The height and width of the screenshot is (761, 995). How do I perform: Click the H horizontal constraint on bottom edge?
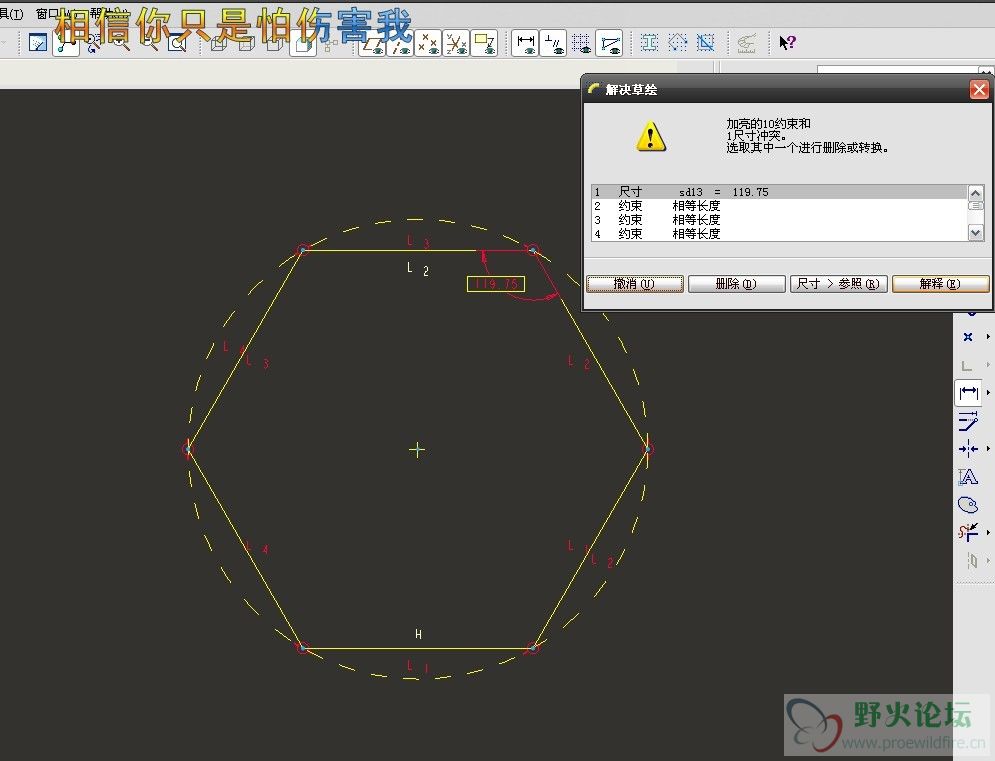coord(418,634)
